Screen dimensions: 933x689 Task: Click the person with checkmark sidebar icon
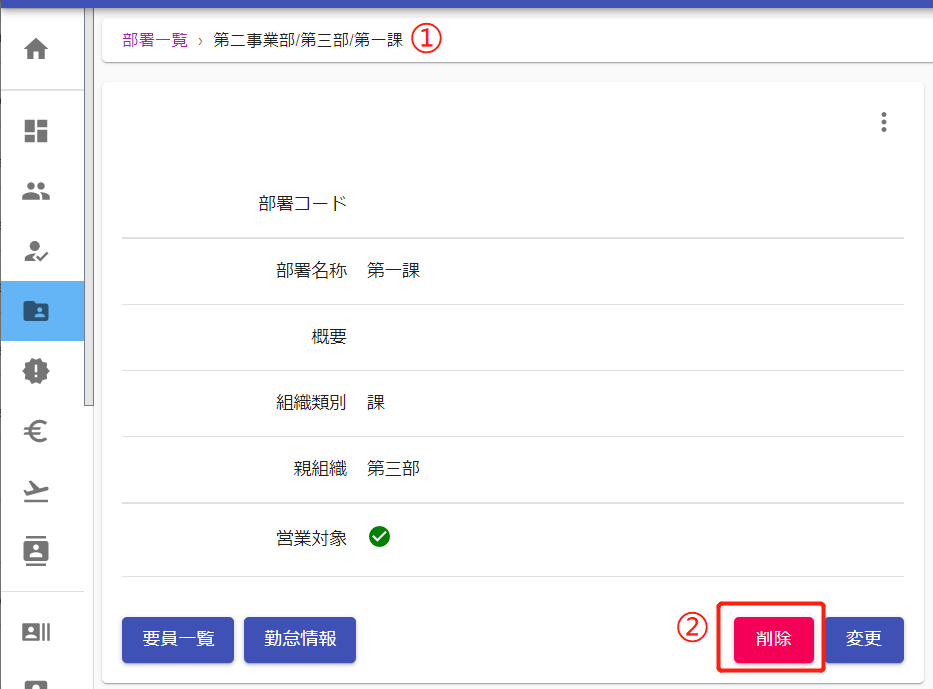(x=36, y=251)
